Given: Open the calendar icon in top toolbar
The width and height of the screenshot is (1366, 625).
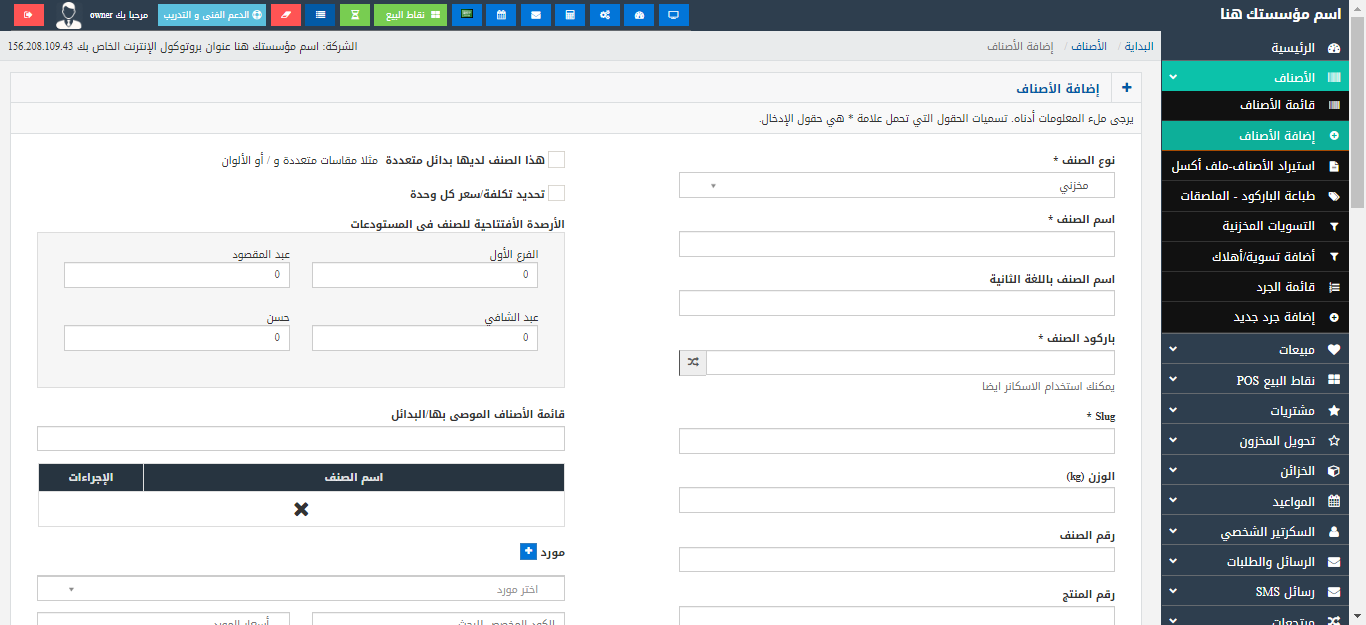Looking at the screenshot, I should (x=501, y=15).
